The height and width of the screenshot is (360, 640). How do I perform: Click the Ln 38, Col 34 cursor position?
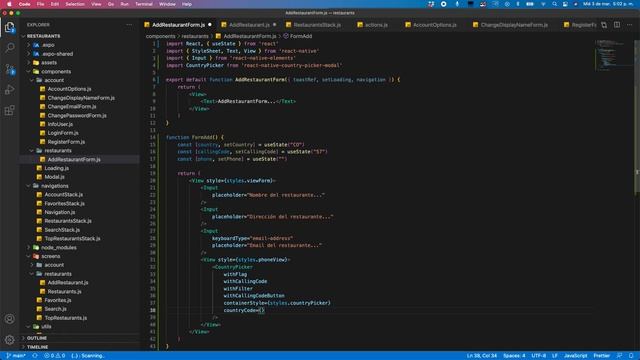pos(482,356)
